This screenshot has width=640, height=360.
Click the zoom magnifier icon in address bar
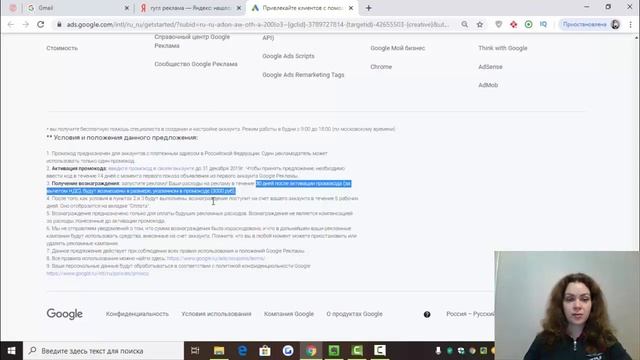(464, 24)
